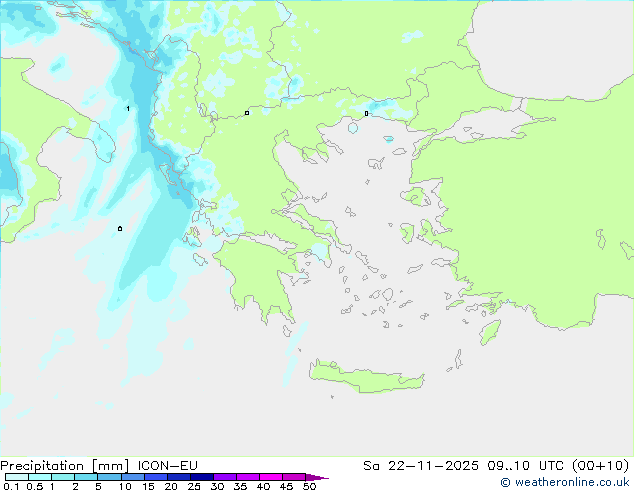Click the '[mm]' unit in the title
Viewport: 634px width, 490px height.
click(x=110, y=466)
